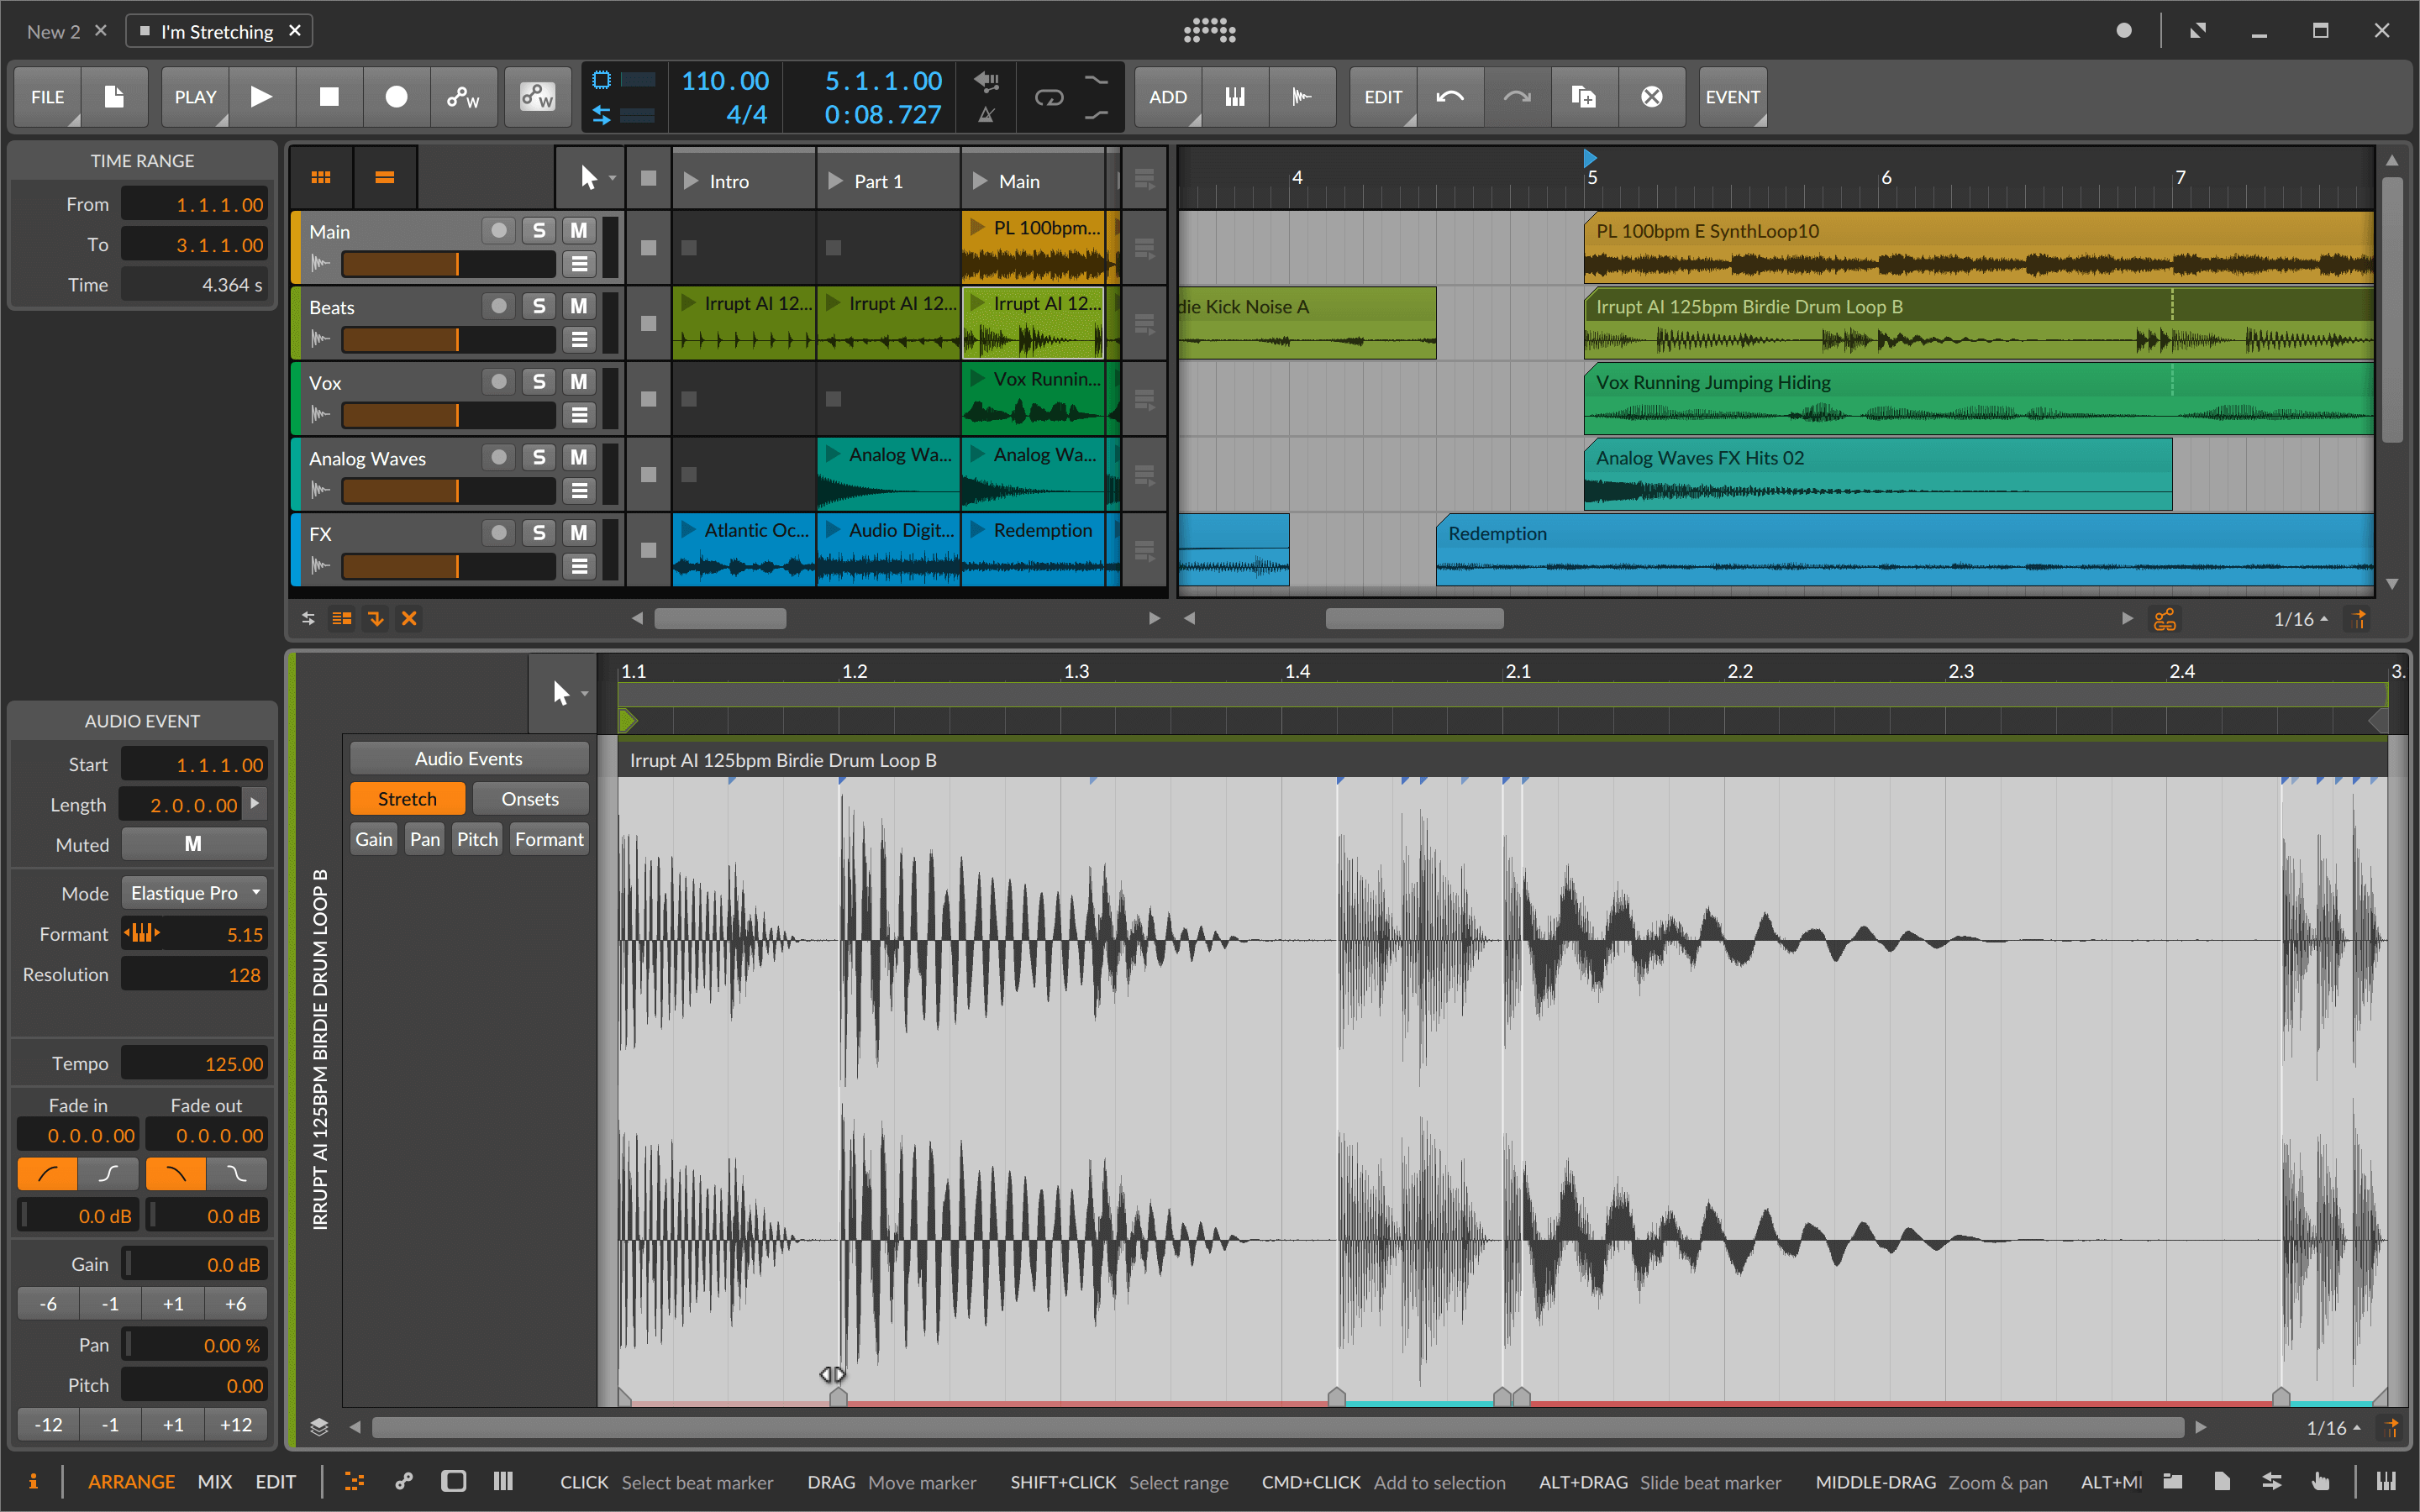Click the -12 pitch step button
Viewport: 2420px width, 1512px height.
click(48, 1425)
